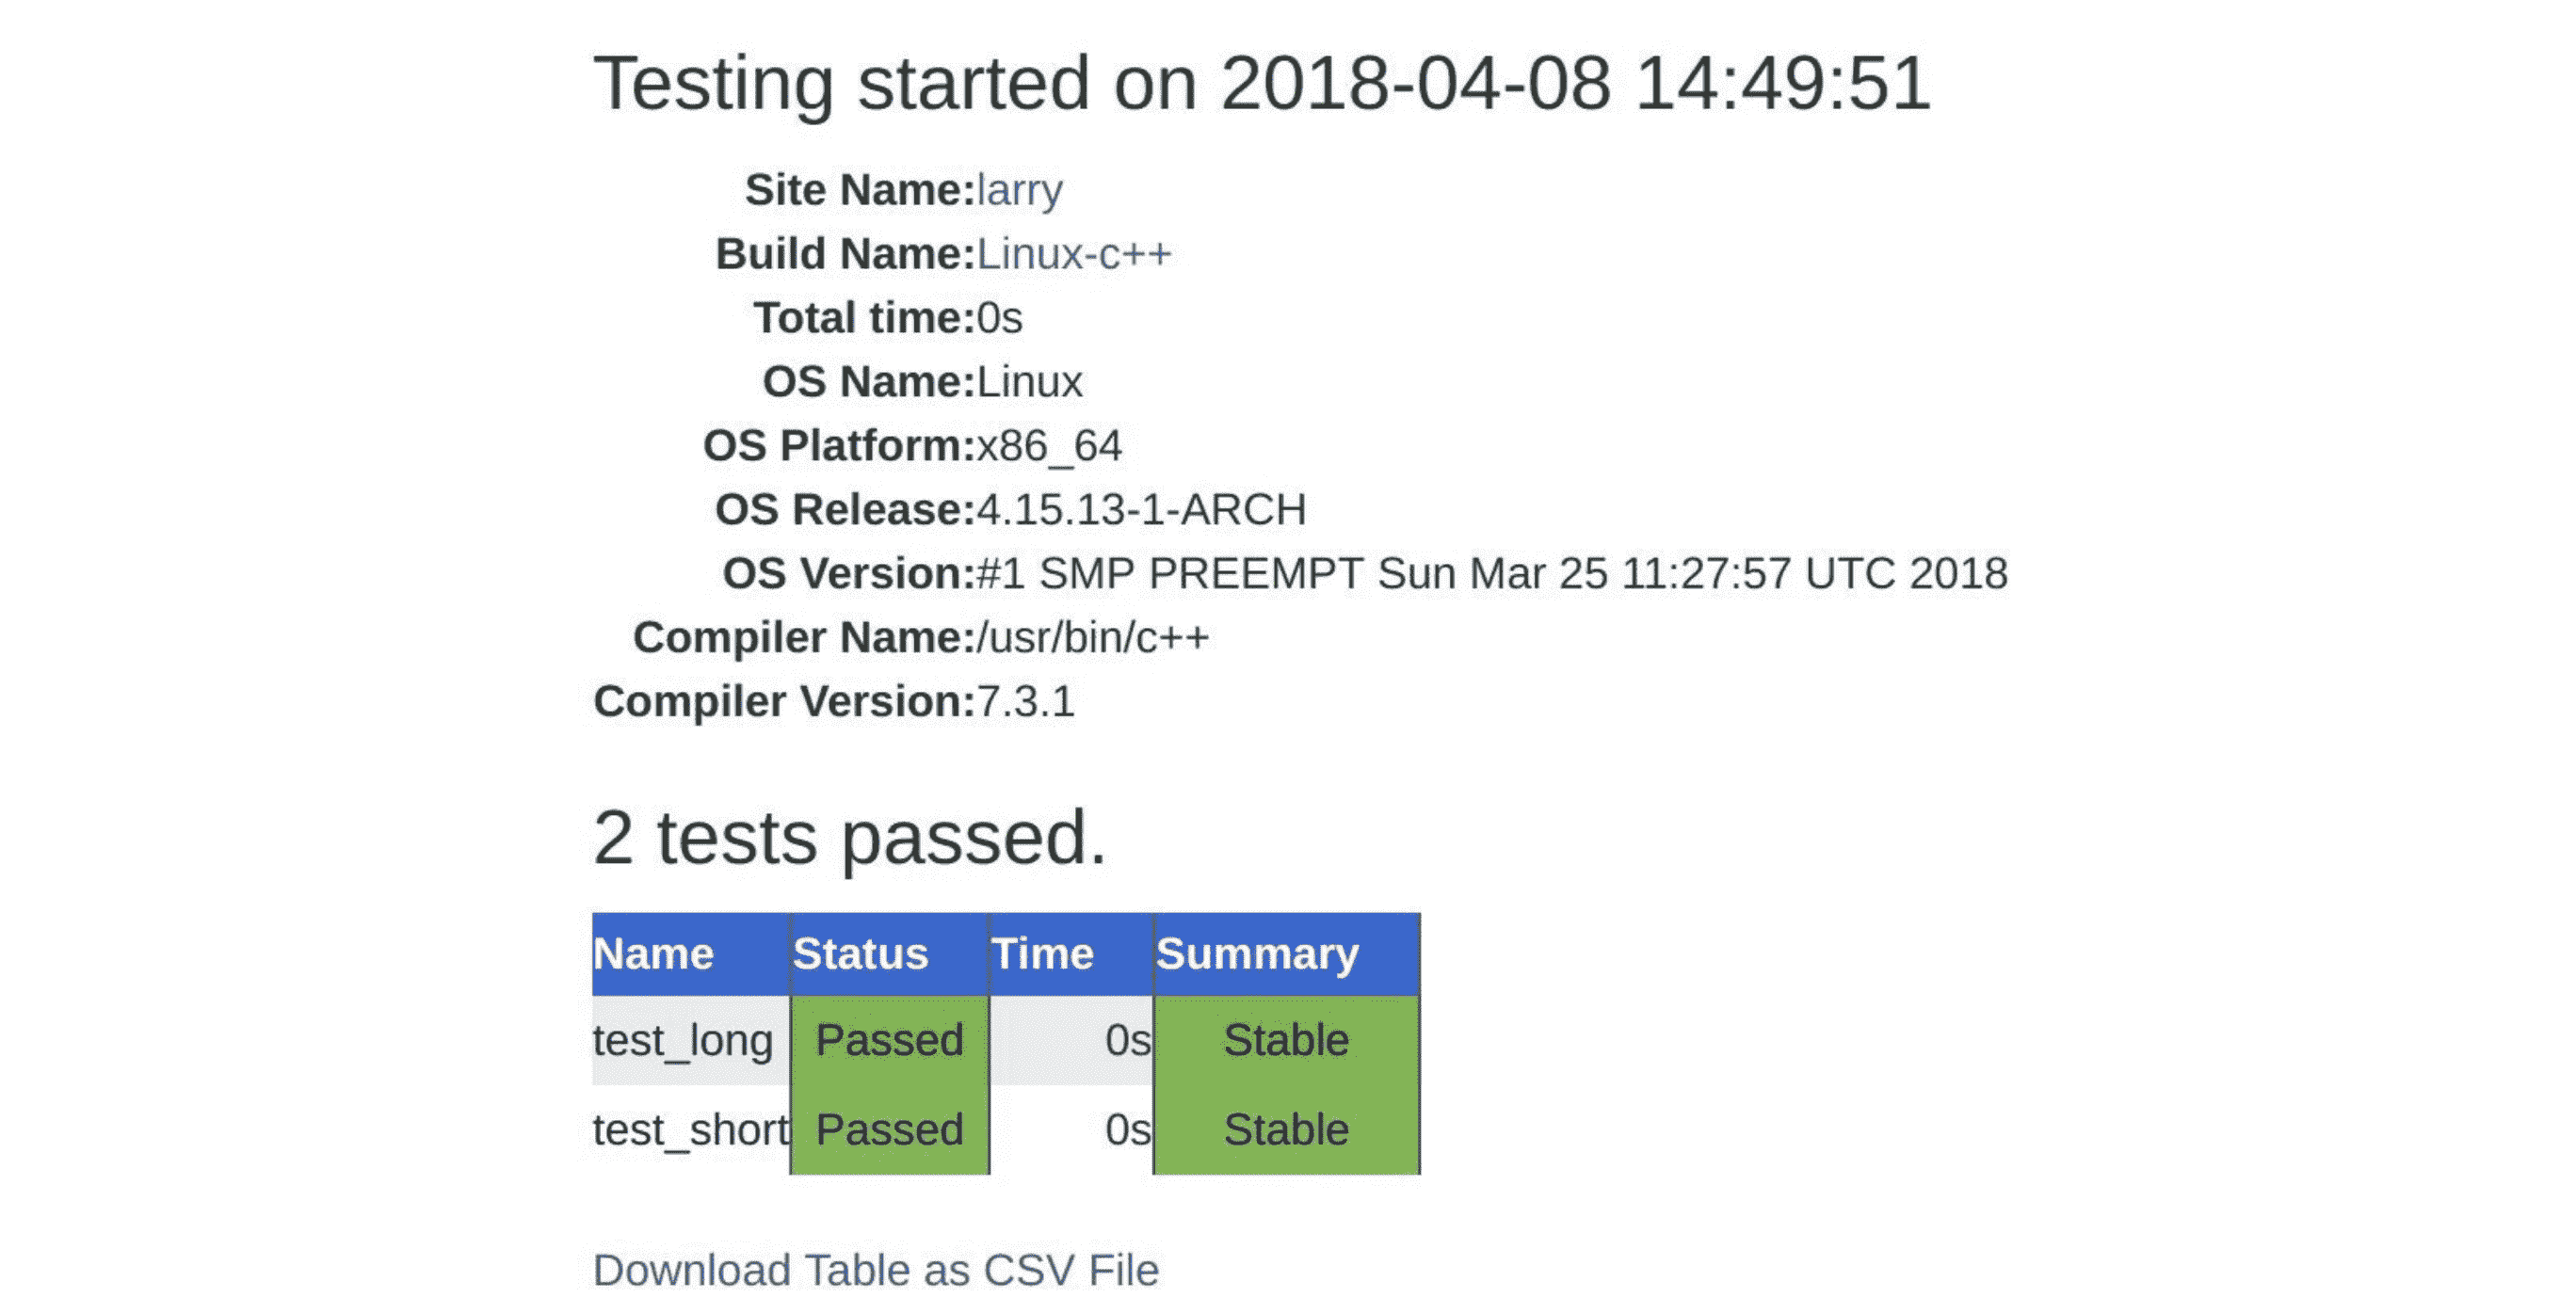Open the Stable summary for test_long
The width and height of the screenshot is (2576, 1313).
pyautogui.click(x=1286, y=1040)
